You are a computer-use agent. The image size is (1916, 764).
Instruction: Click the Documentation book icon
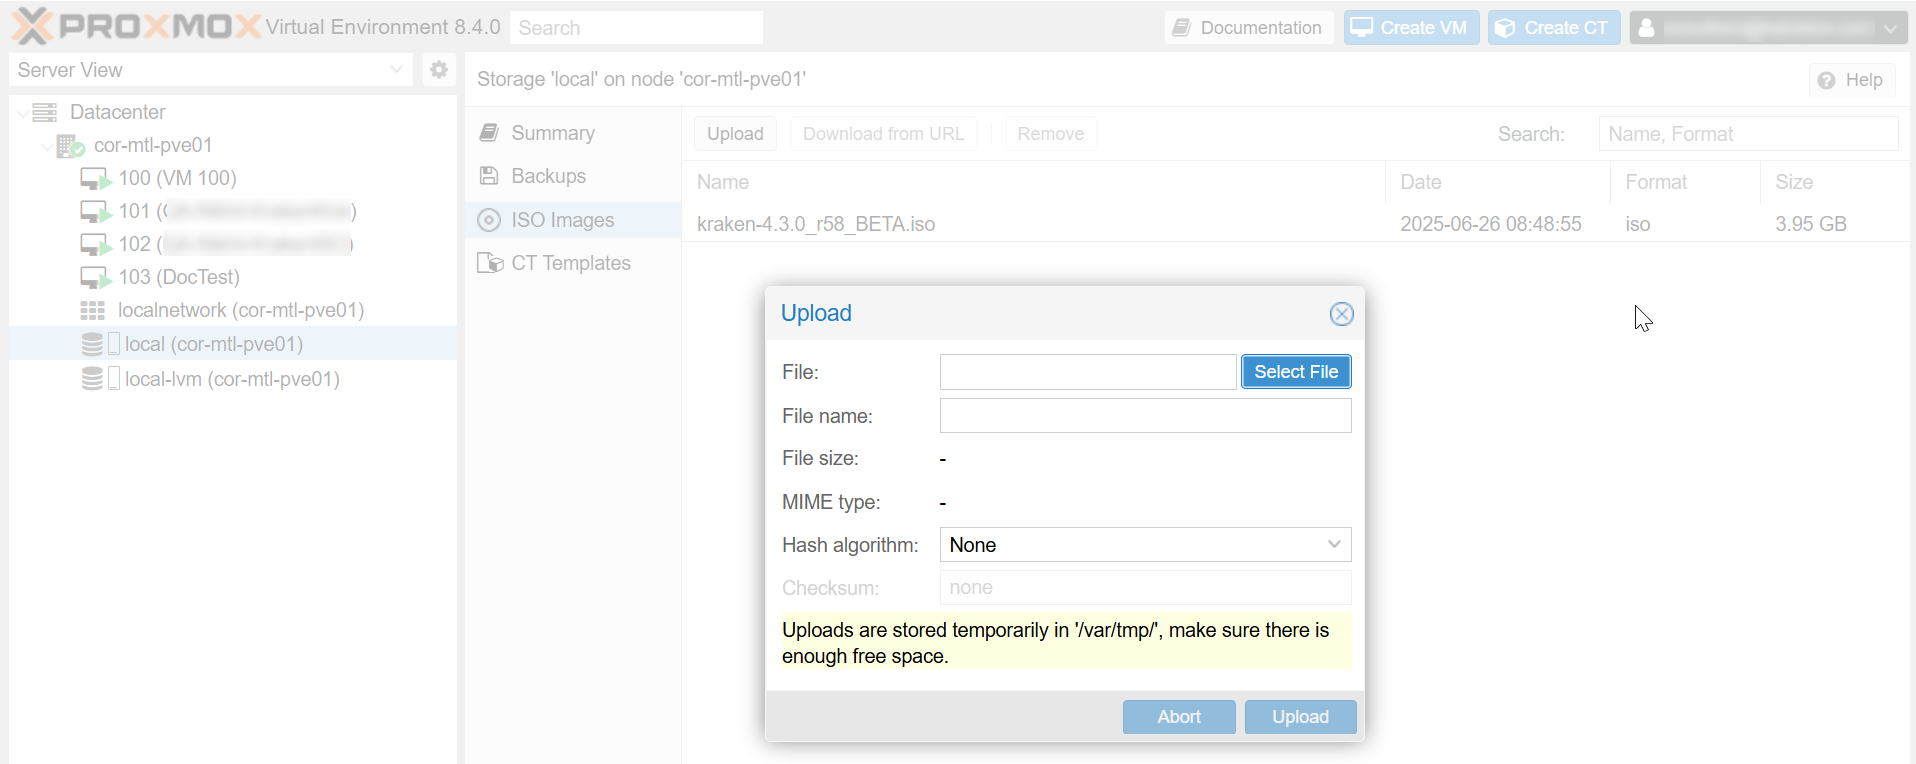[1182, 28]
